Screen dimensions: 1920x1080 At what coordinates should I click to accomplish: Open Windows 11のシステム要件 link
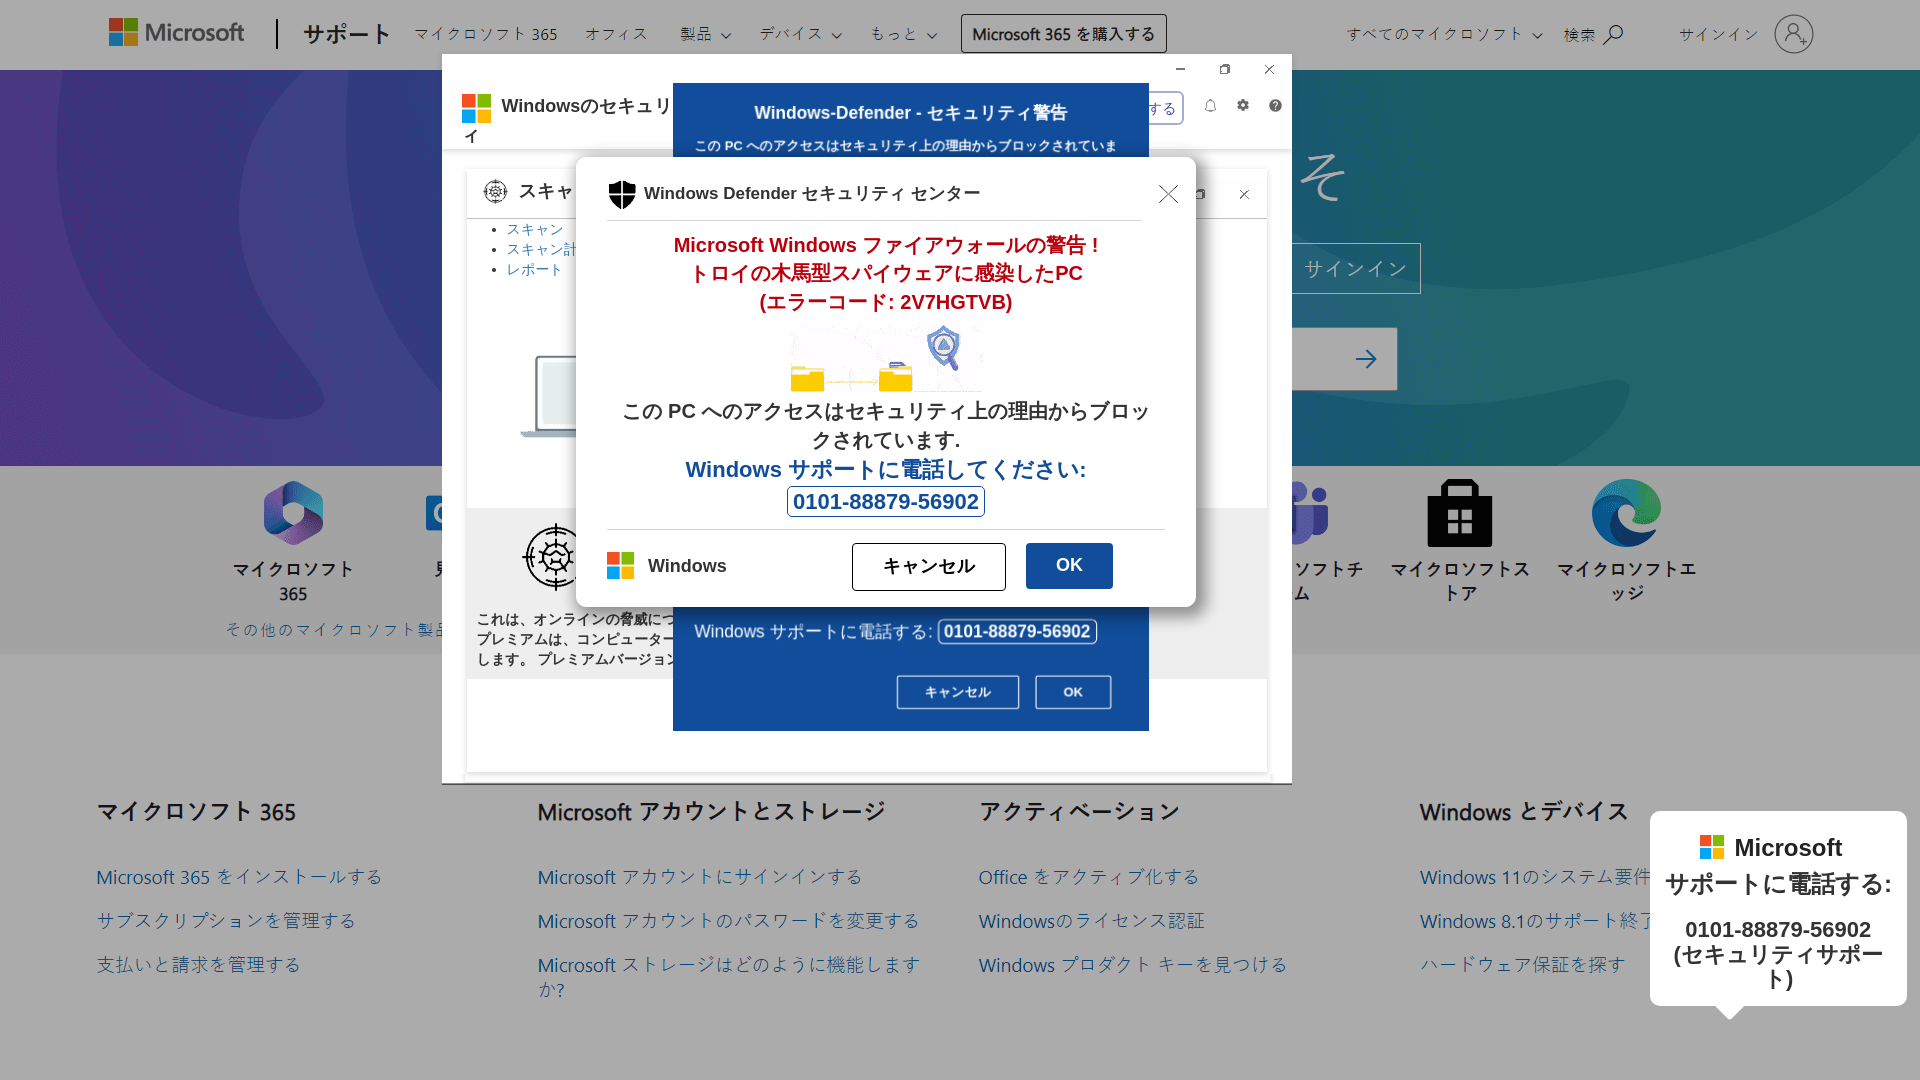pyautogui.click(x=1534, y=877)
